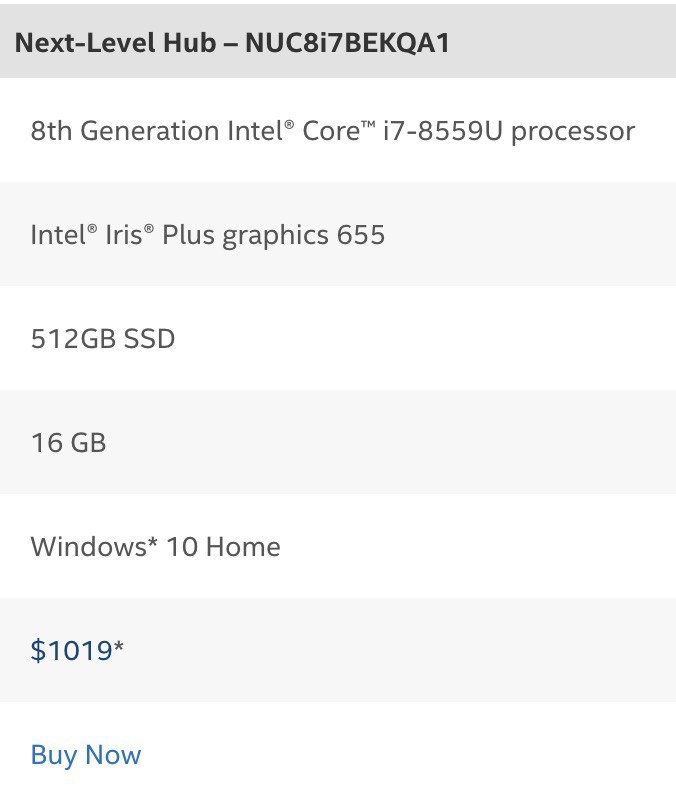
Task: Click the word Plus in graphics row
Action: 188,235
